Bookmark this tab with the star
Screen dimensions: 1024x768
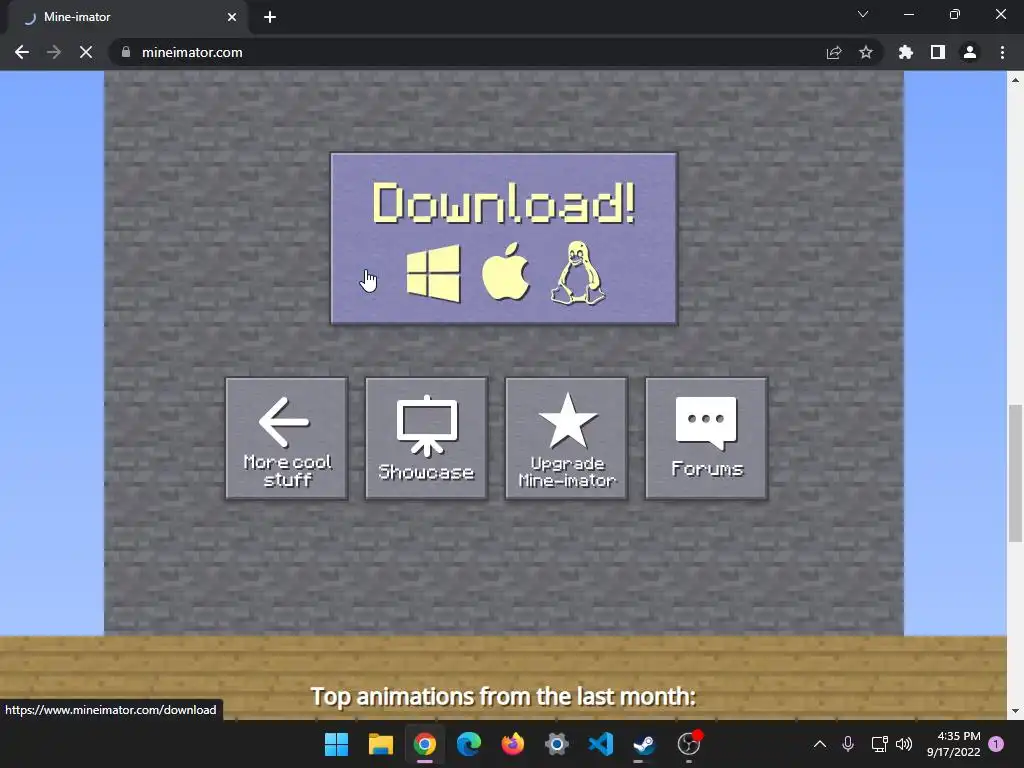866,52
